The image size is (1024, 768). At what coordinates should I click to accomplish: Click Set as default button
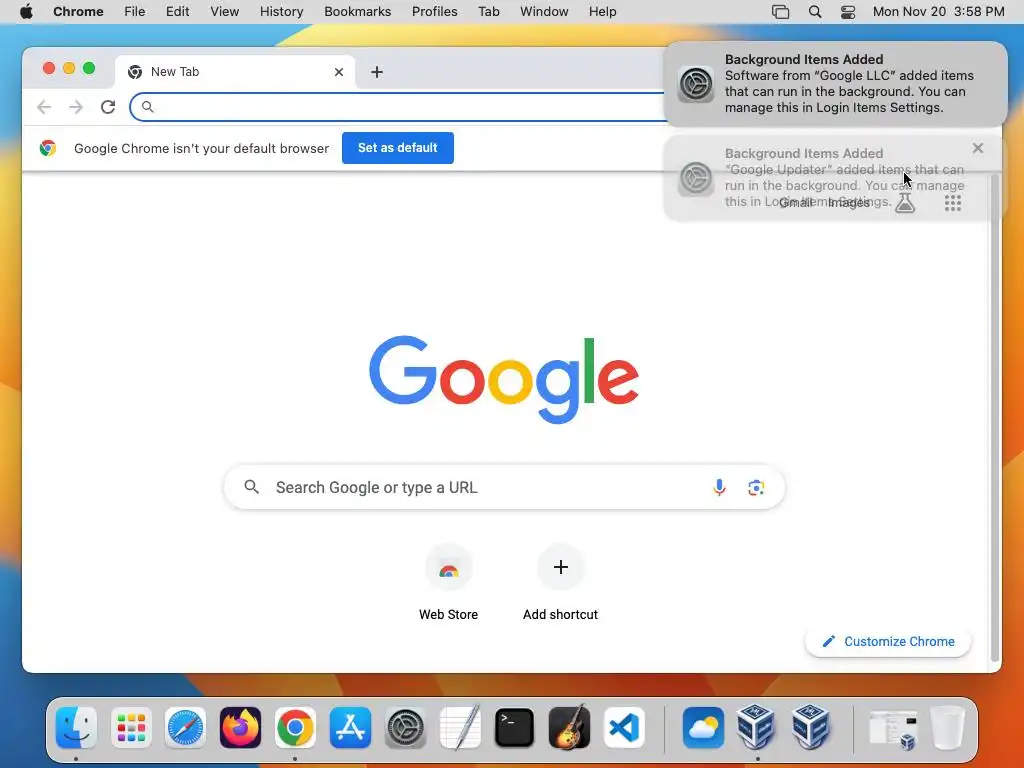(398, 148)
